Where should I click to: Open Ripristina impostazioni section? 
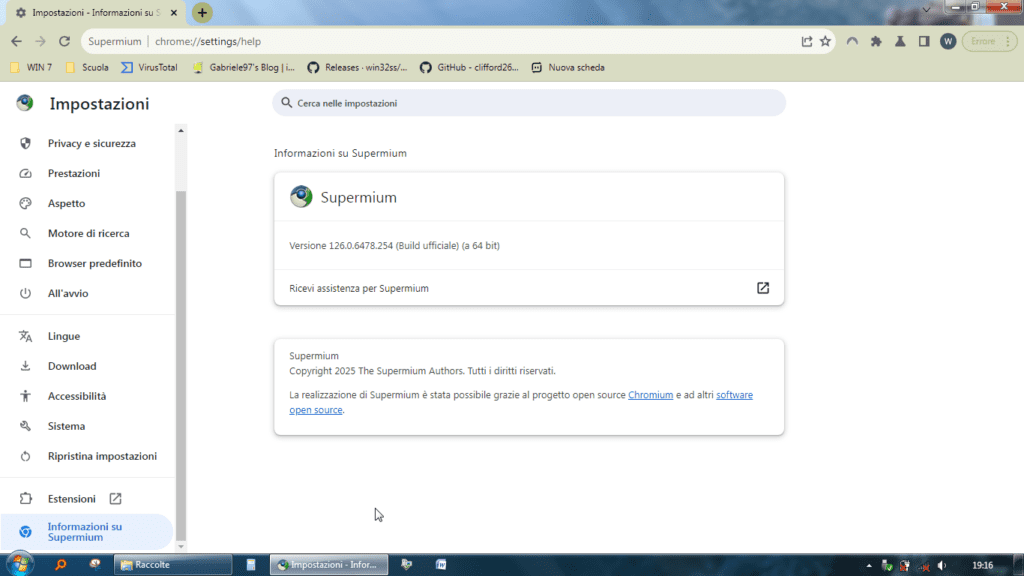click(88, 456)
